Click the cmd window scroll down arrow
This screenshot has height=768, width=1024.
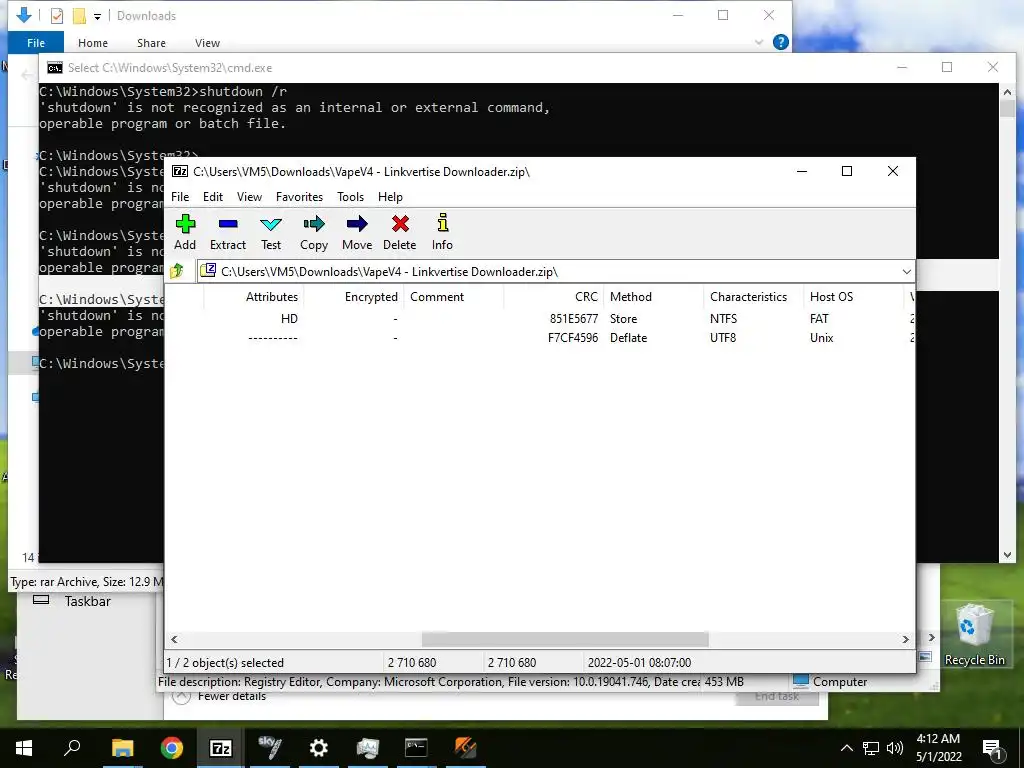click(1006, 555)
